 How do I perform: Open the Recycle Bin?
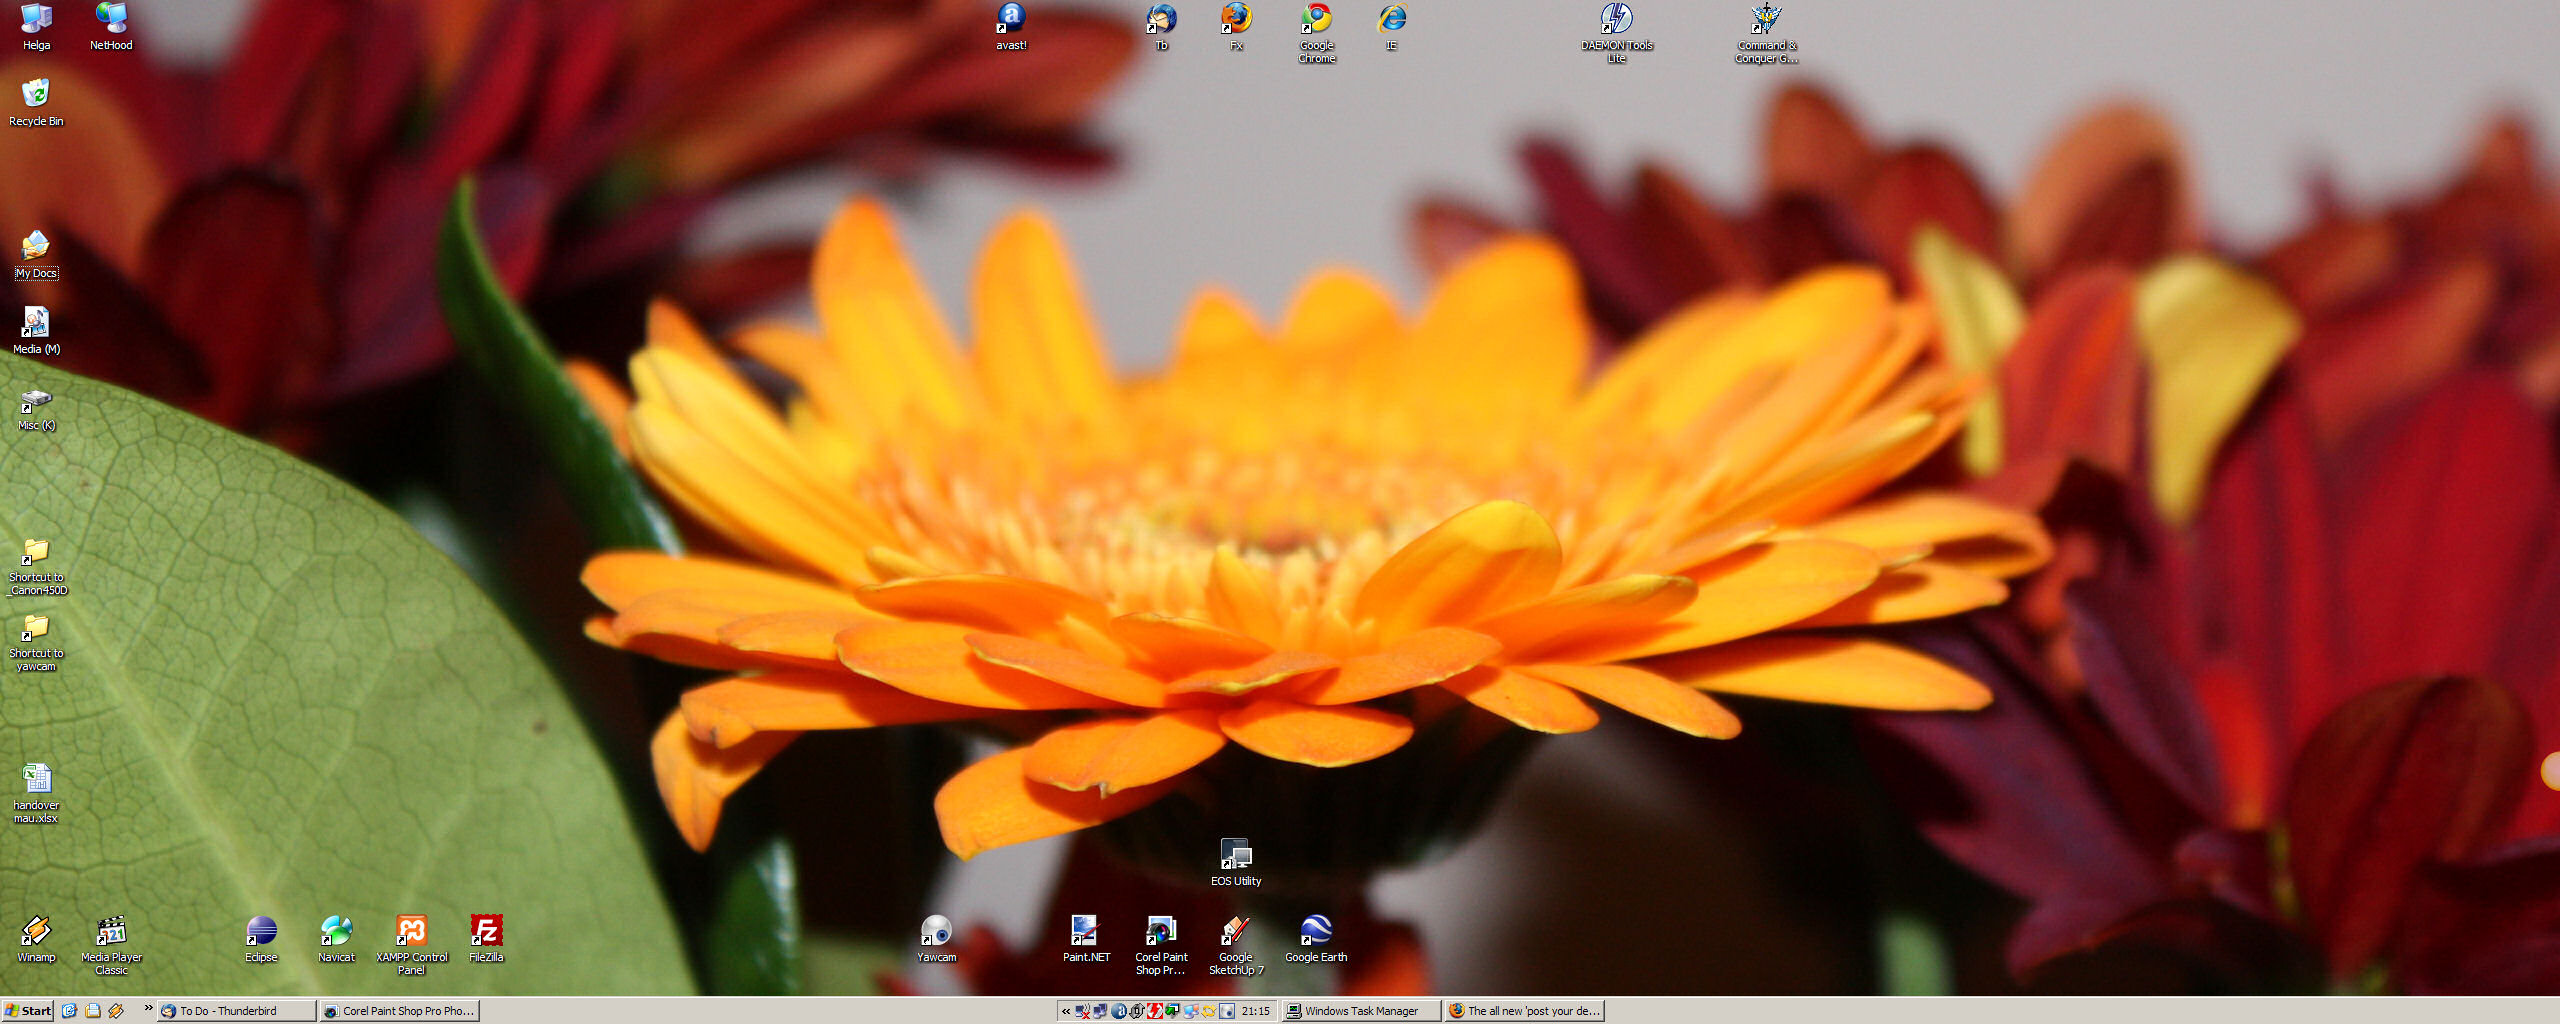point(36,102)
